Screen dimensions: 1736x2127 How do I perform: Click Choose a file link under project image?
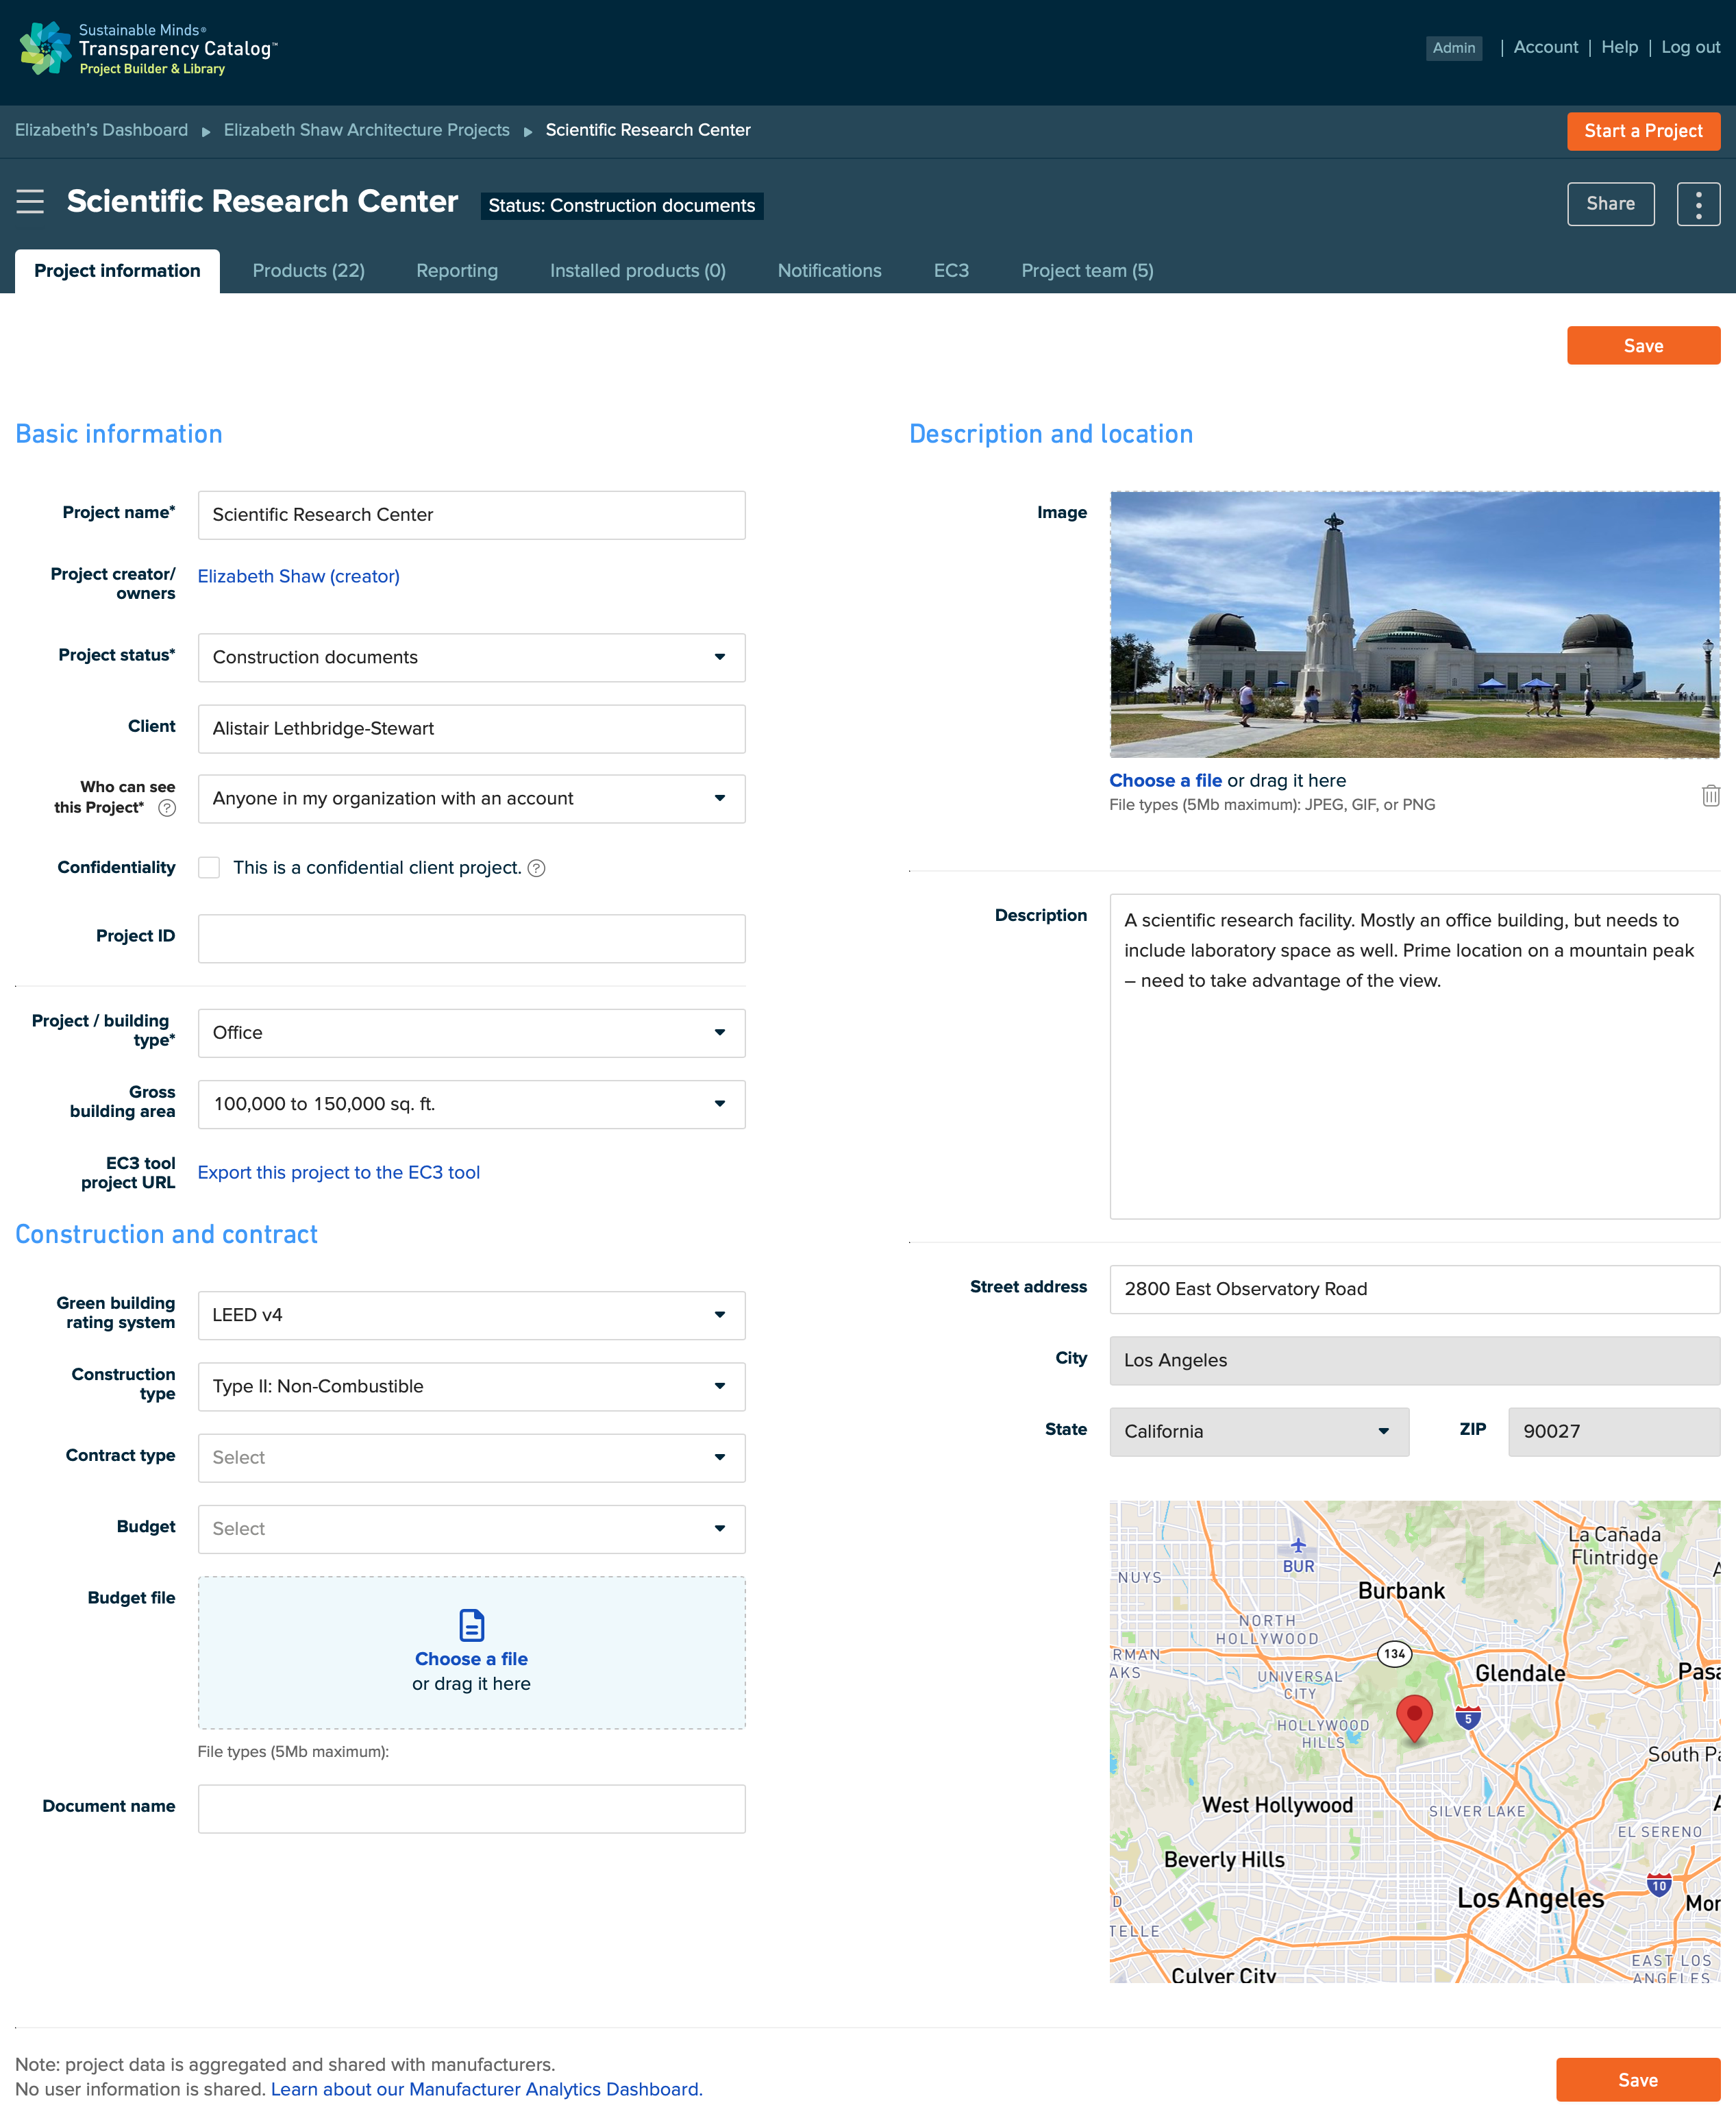tap(1165, 780)
